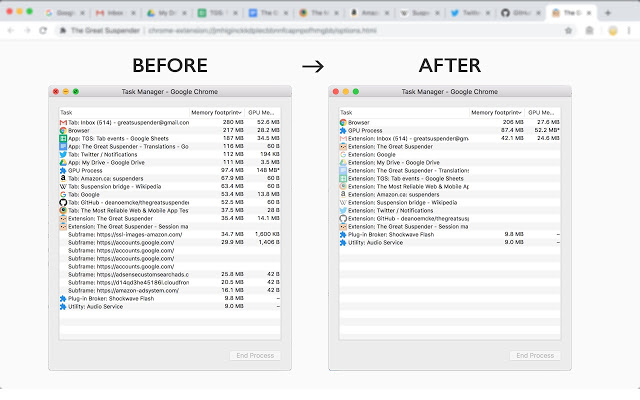This screenshot has height=400, width=640.
Task: Click 206 MB memory value in After window
Action: [513, 122]
